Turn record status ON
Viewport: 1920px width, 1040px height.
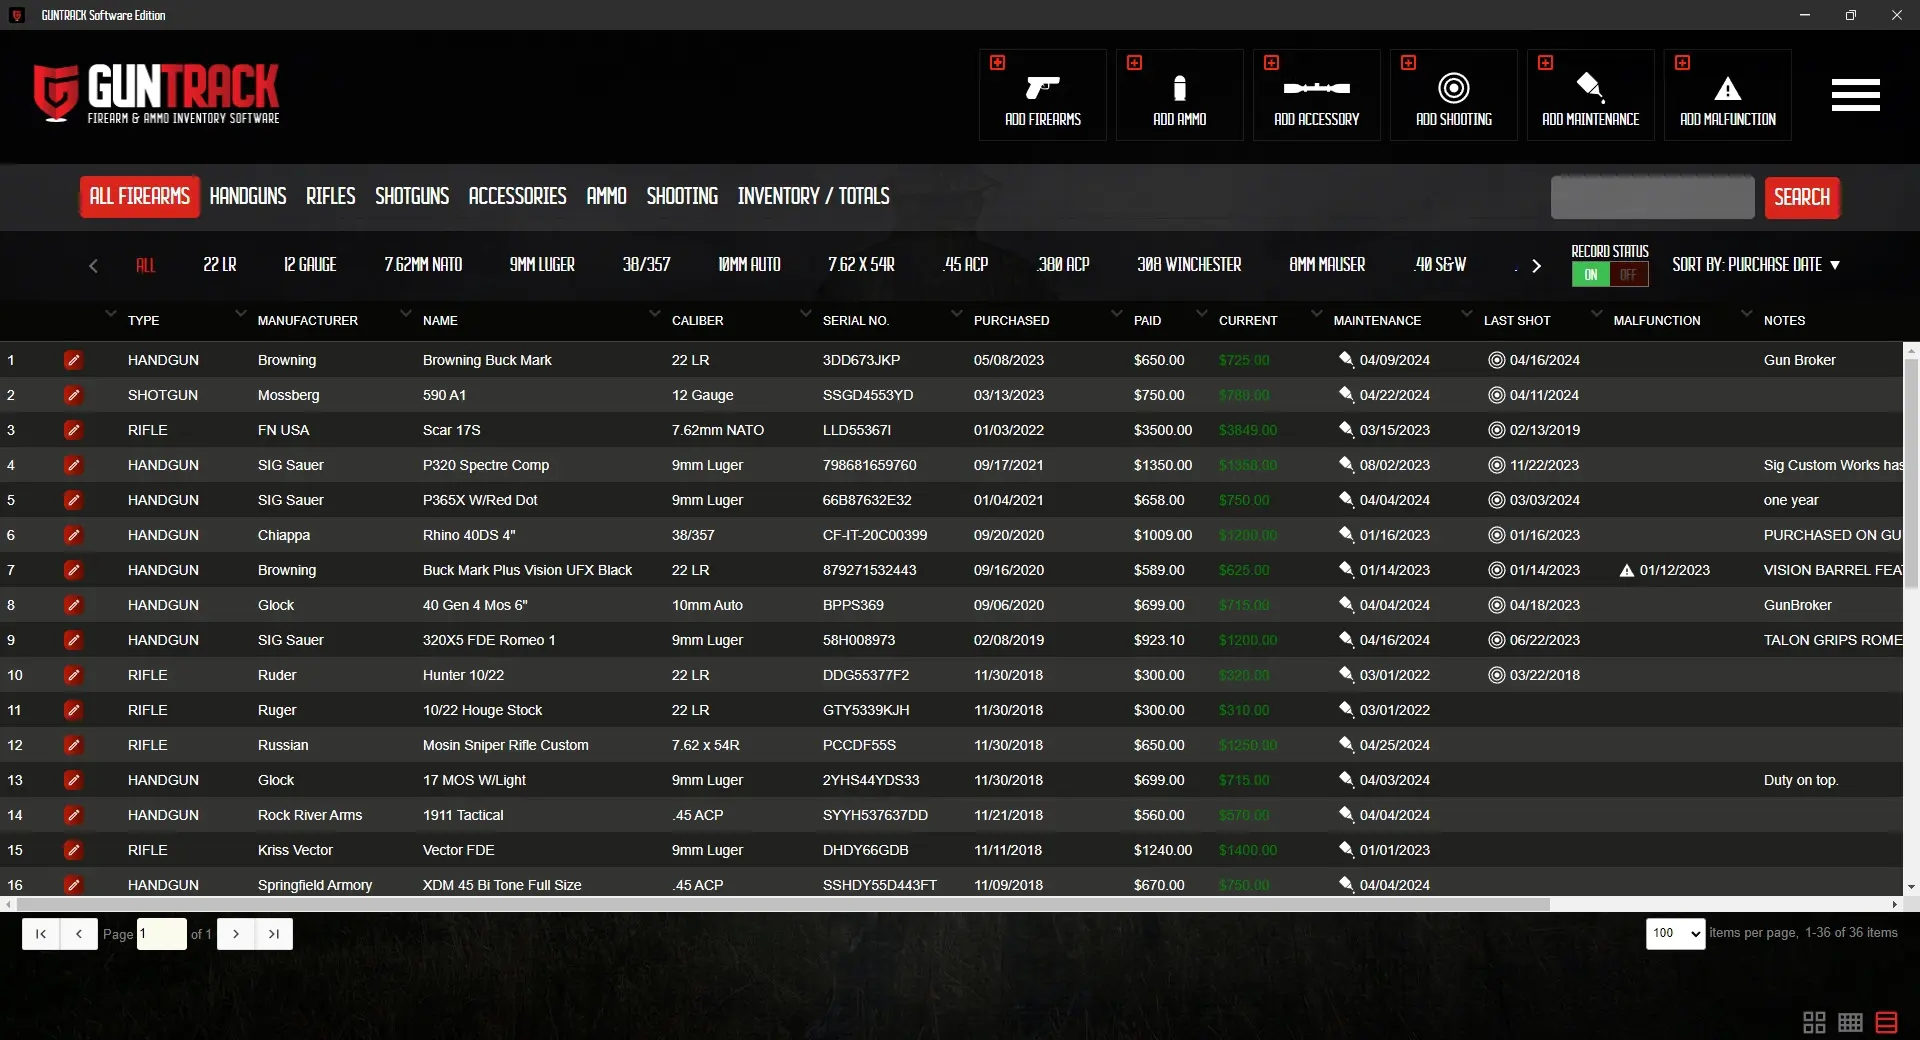pyautogui.click(x=1590, y=275)
